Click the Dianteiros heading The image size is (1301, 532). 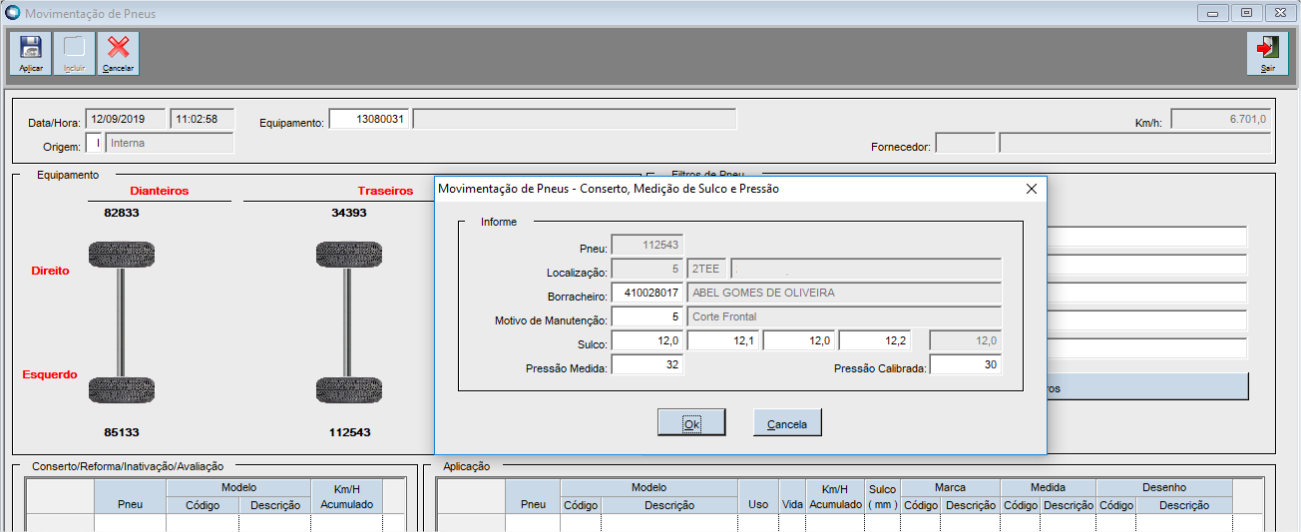pyautogui.click(x=159, y=190)
